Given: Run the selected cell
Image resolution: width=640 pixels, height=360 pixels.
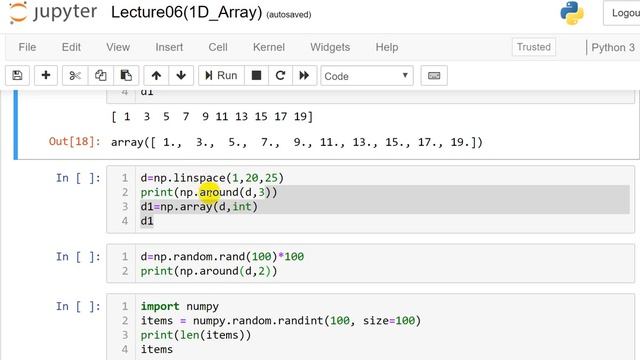Looking at the screenshot, I should pyautogui.click(x=221, y=76).
